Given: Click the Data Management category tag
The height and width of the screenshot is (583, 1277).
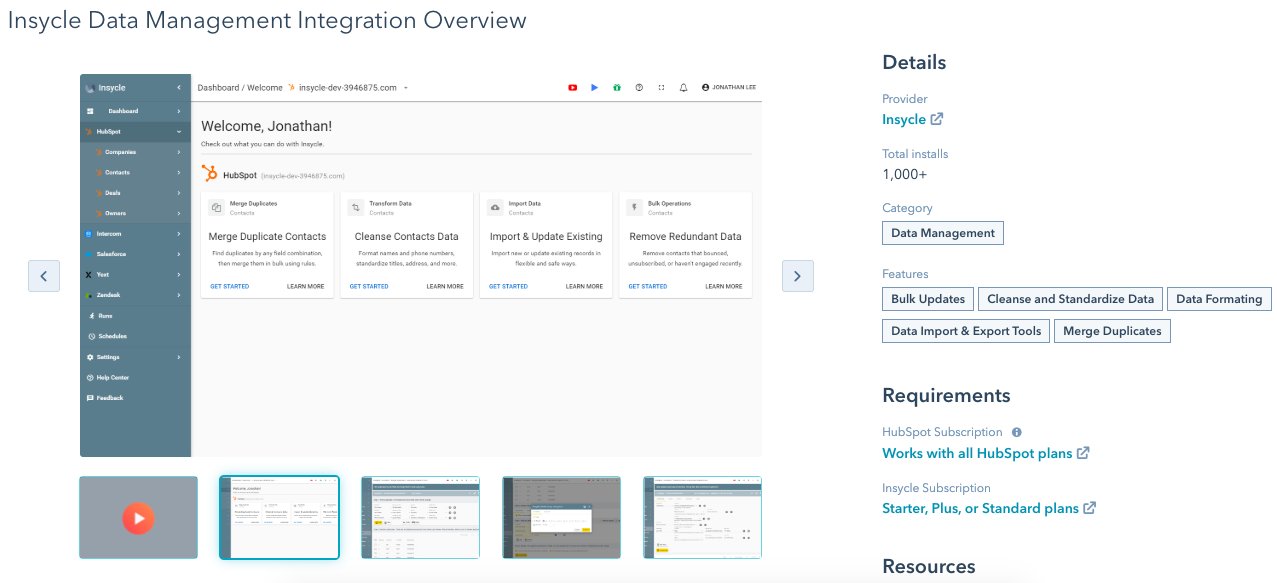Looking at the screenshot, I should click(x=943, y=233).
